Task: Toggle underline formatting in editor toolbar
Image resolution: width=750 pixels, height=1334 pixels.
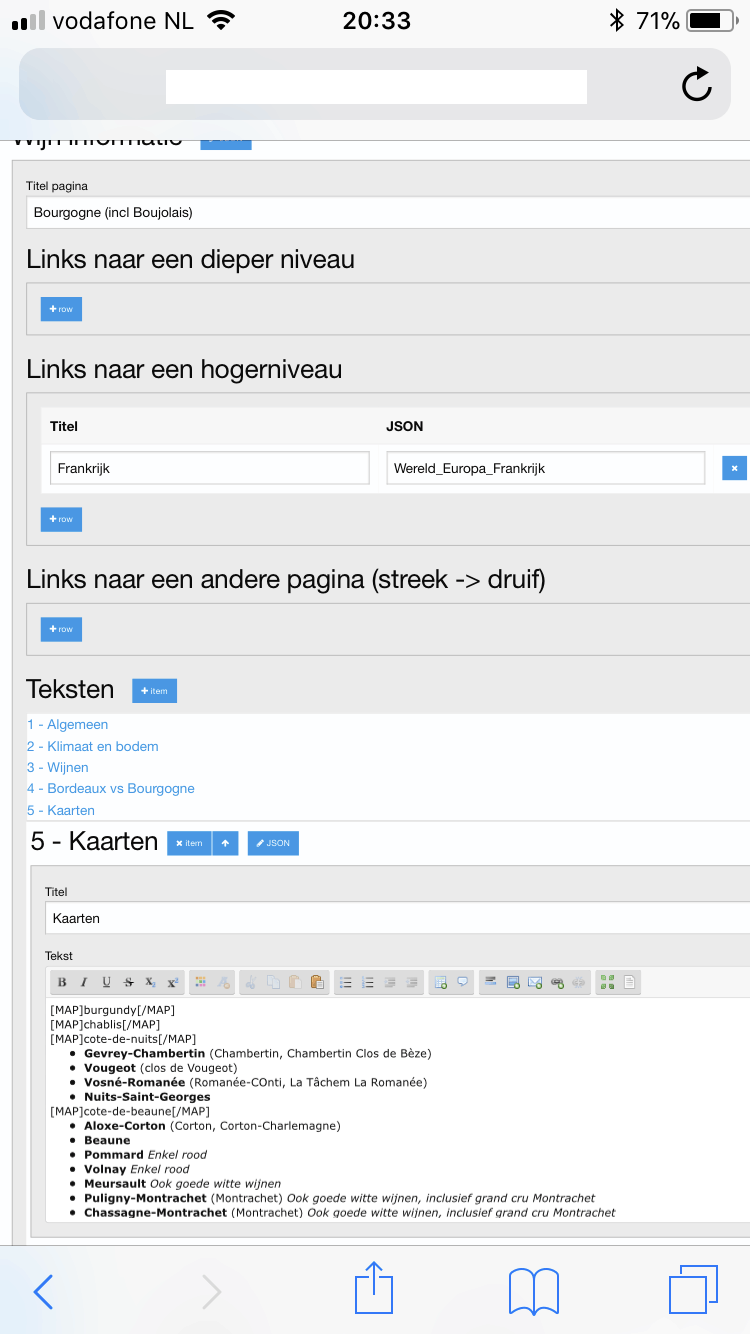Action: [x=106, y=982]
